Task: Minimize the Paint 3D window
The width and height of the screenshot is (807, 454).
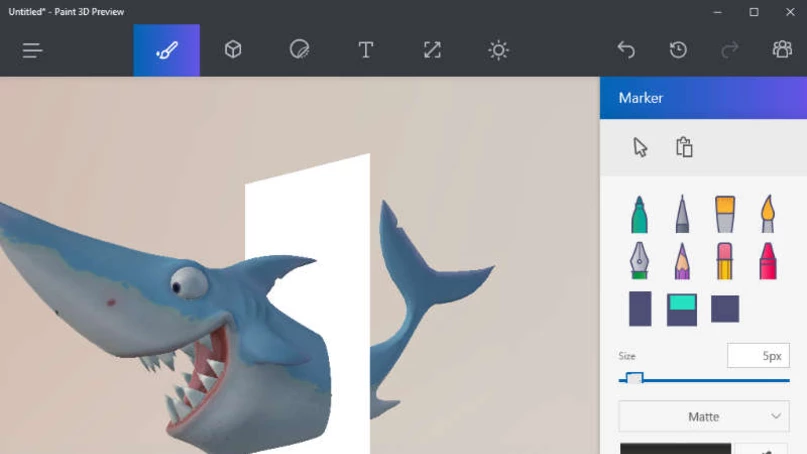Action: click(717, 12)
